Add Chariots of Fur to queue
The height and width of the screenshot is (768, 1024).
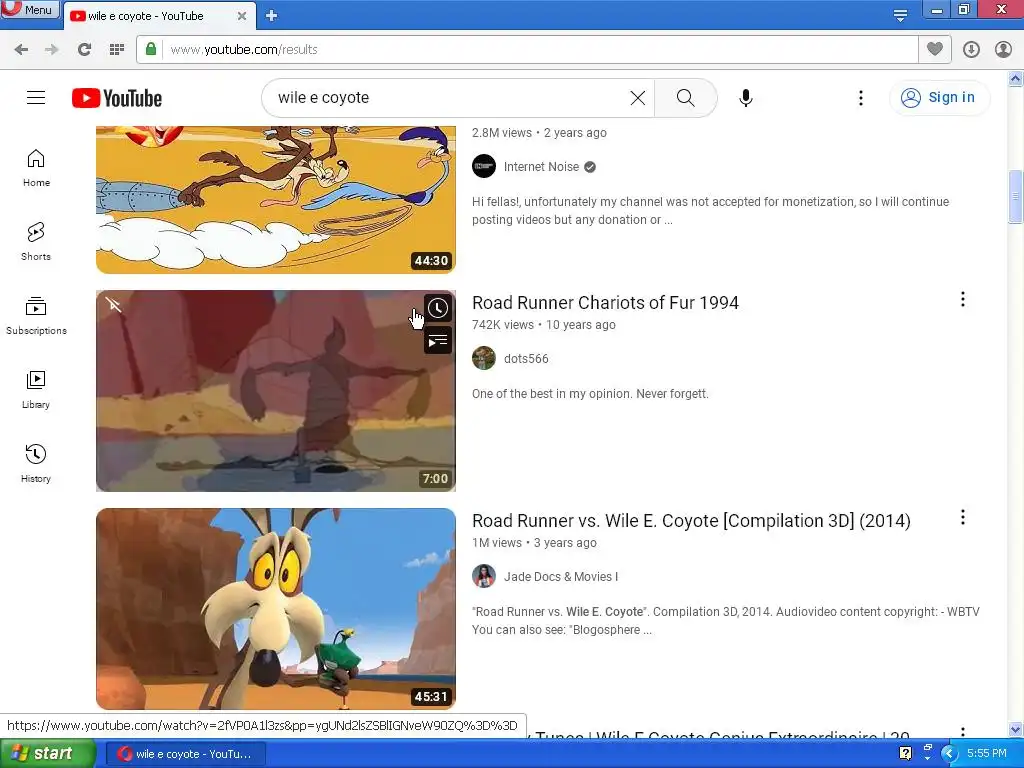coord(438,340)
